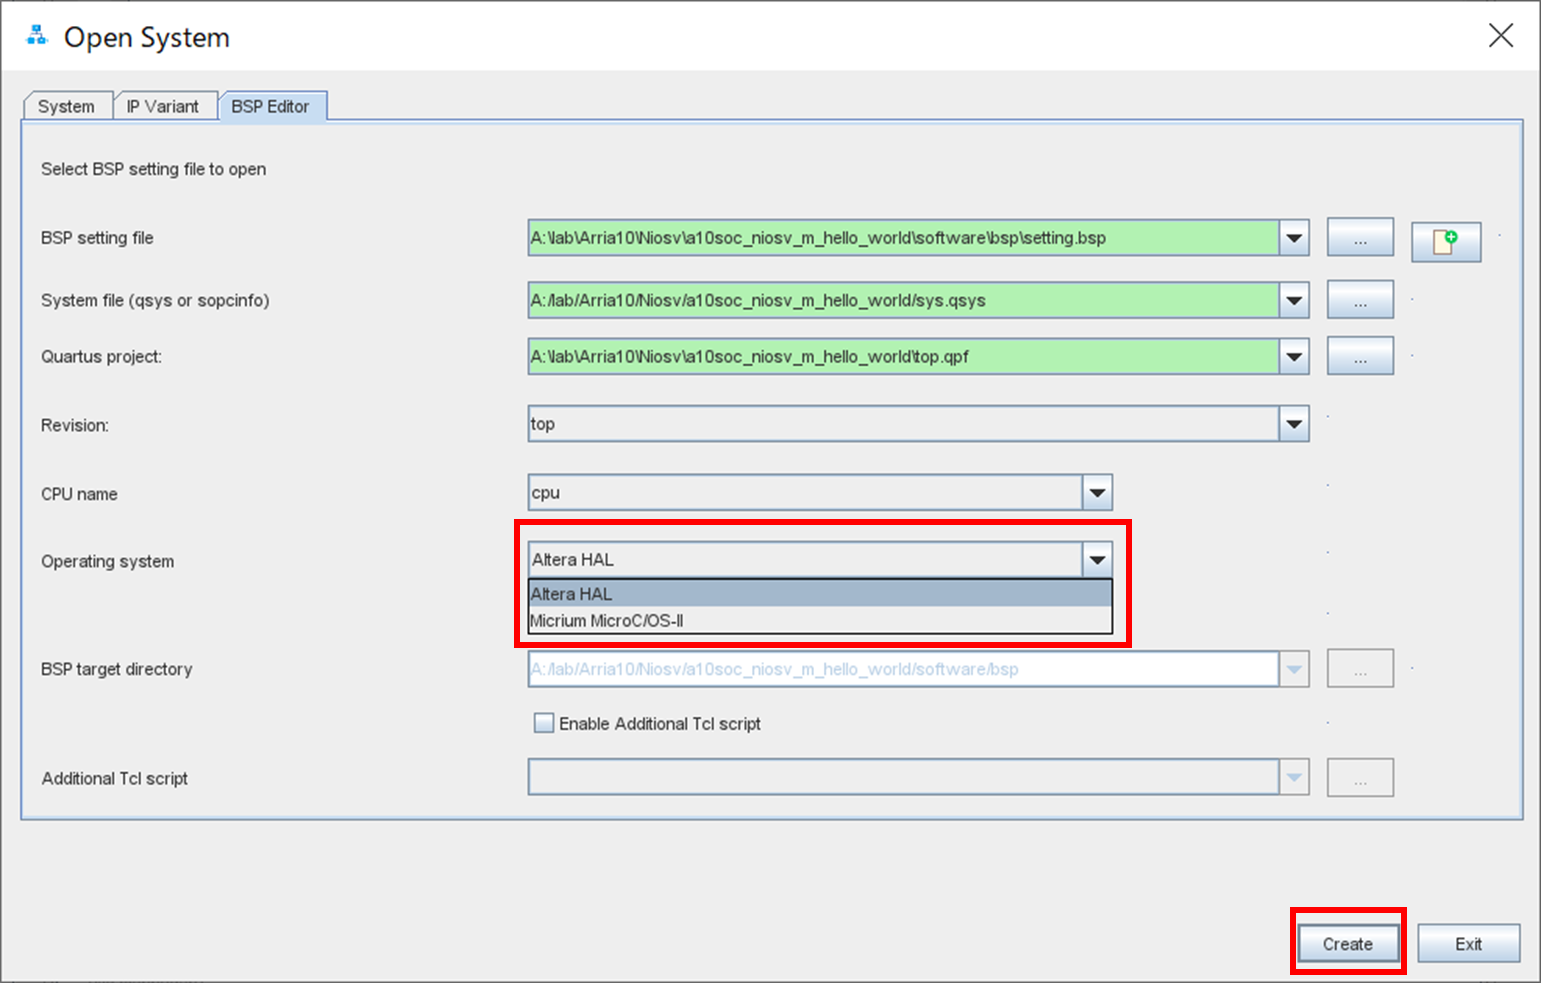Open the CPU name dropdown
The width and height of the screenshot is (1541, 983).
coord(1097,491)
